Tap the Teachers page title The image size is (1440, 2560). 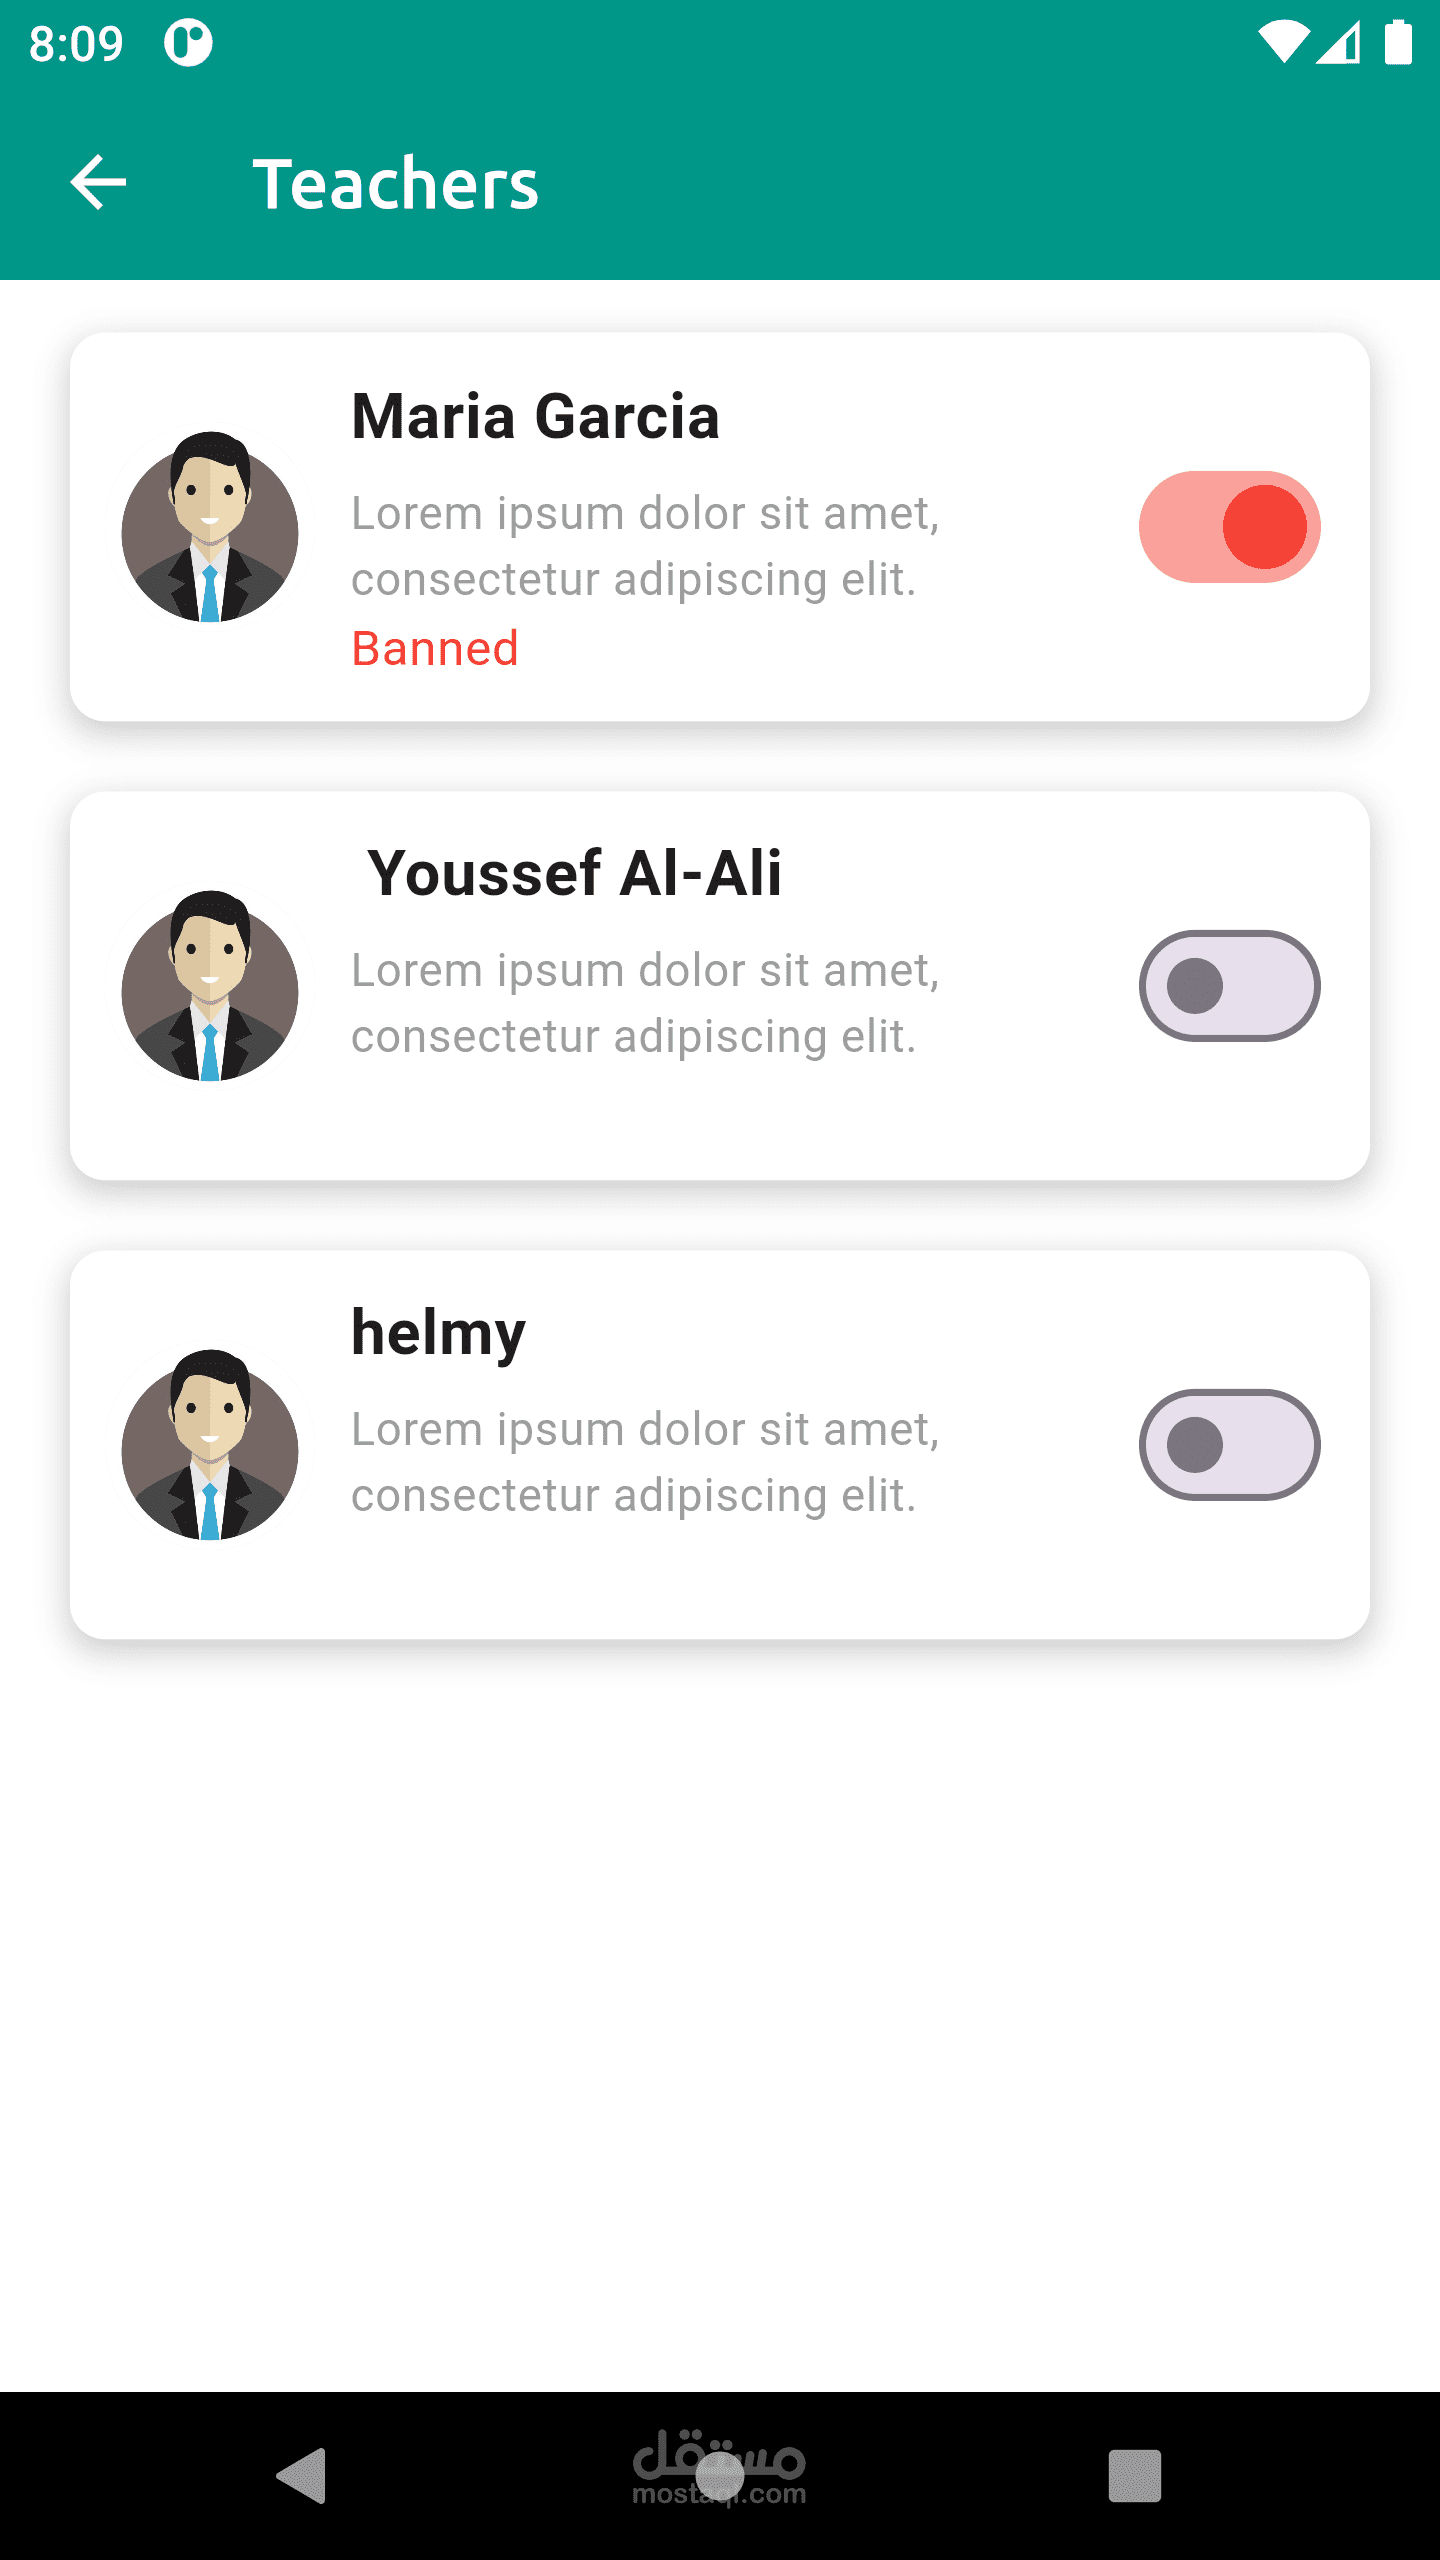pos(395,184)
